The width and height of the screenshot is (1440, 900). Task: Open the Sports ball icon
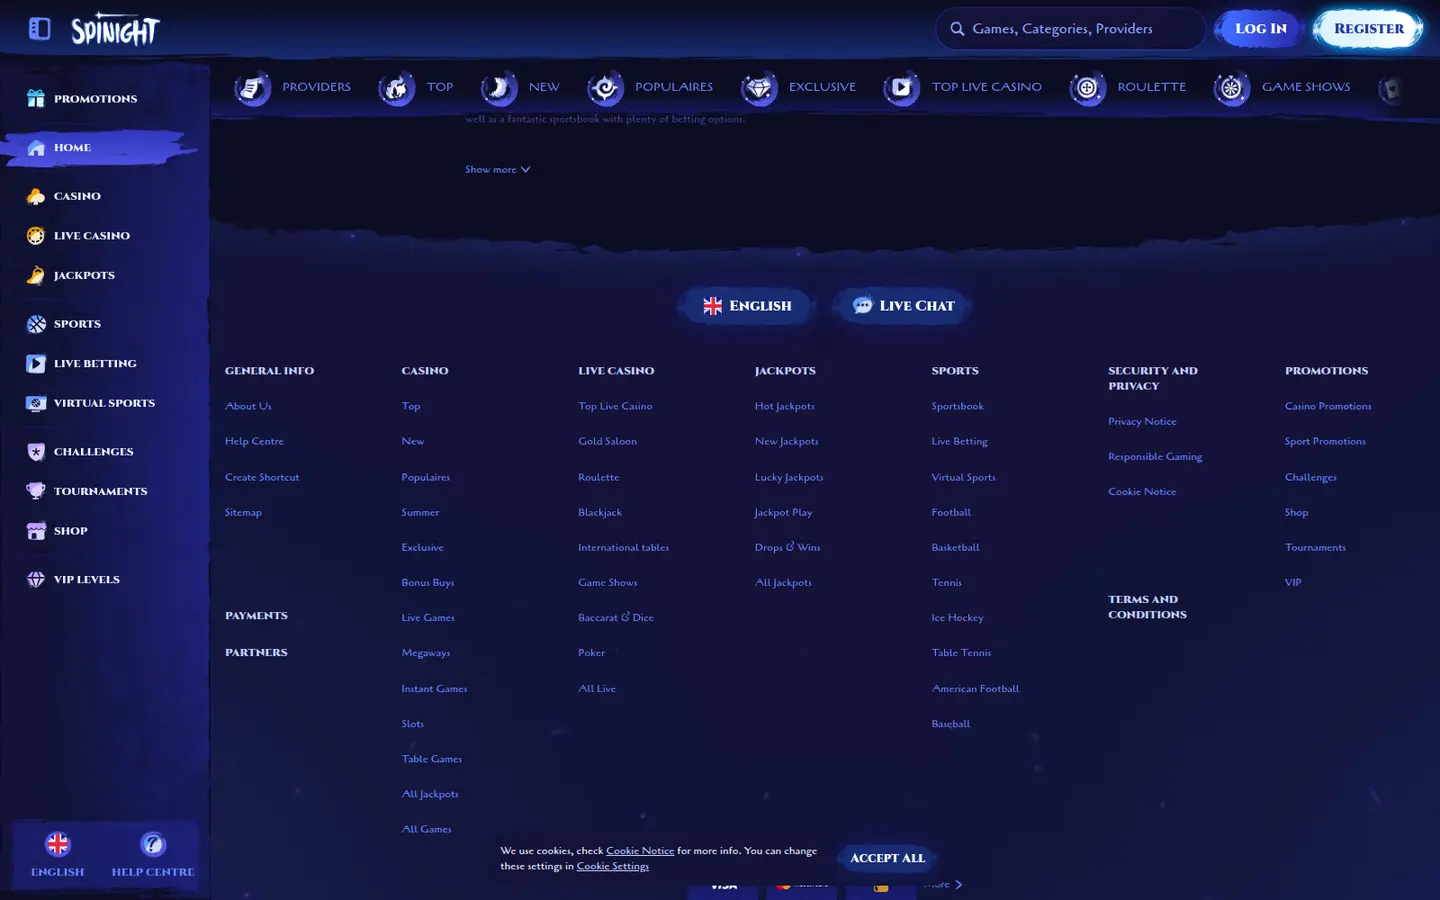[36, 324]
